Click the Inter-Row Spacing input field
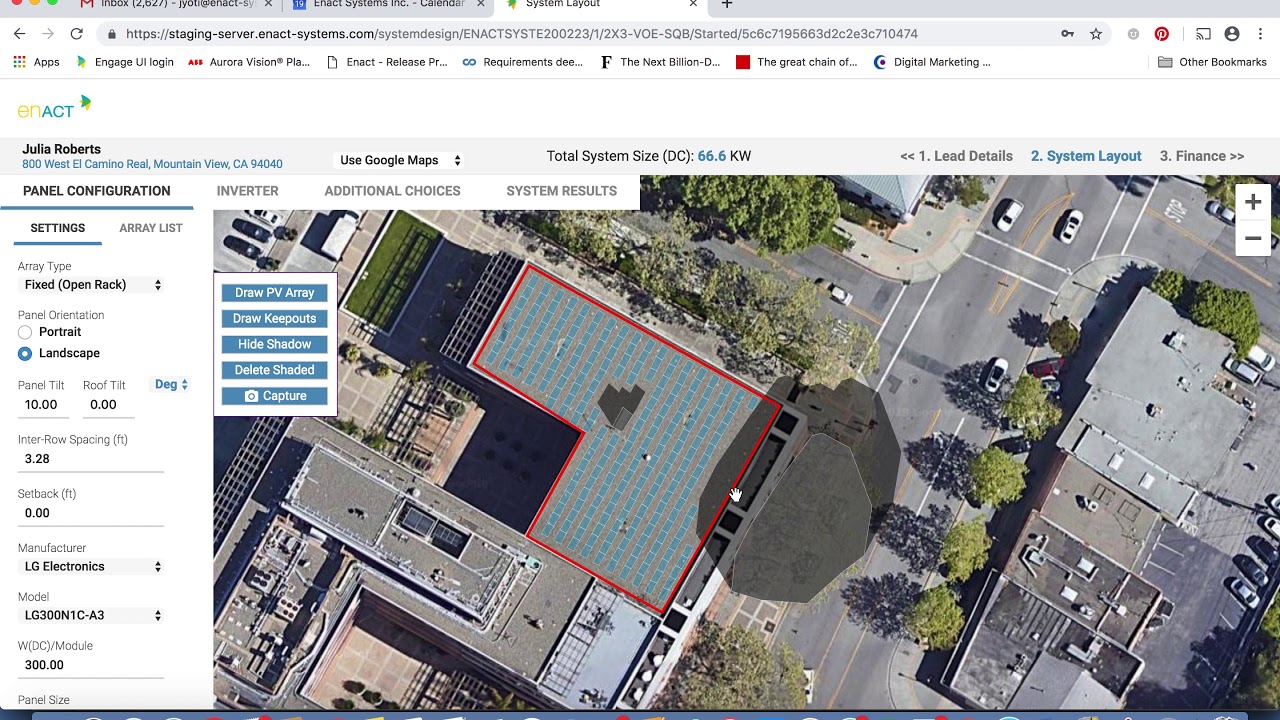The height and width of the screenshot is (720, 1280). pyautogui.click(x=90, y=459)
